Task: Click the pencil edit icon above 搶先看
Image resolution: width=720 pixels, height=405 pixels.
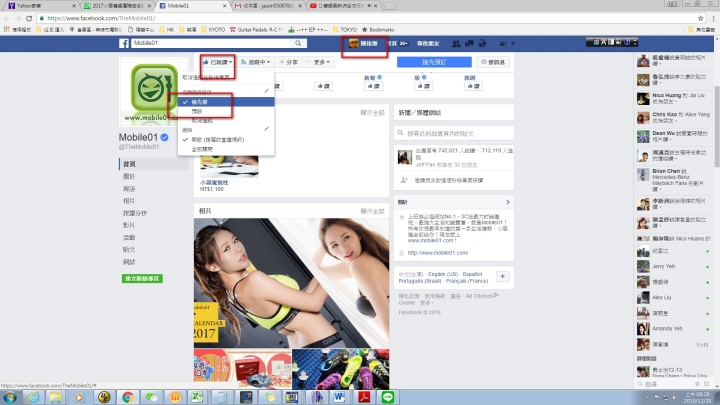Action: (266, 91)
